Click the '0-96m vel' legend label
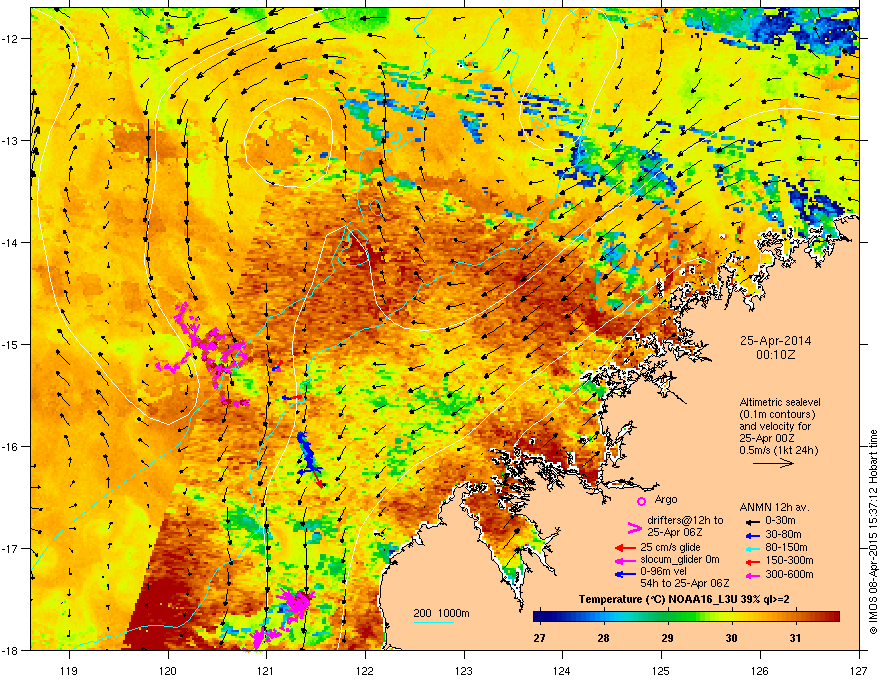The image size is (880, 680). pos(663,571)
